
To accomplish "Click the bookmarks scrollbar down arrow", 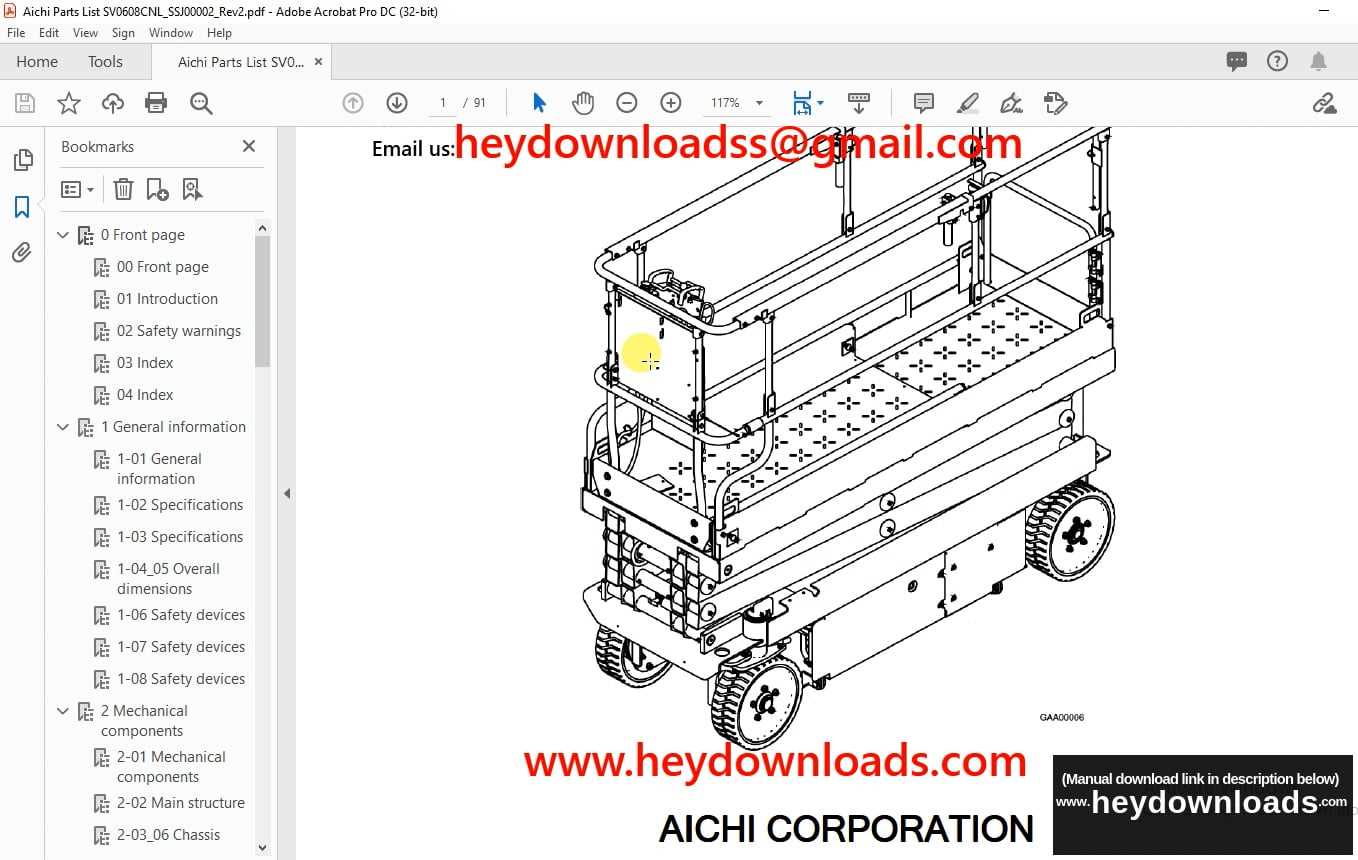I will click(x=263, y=848).
